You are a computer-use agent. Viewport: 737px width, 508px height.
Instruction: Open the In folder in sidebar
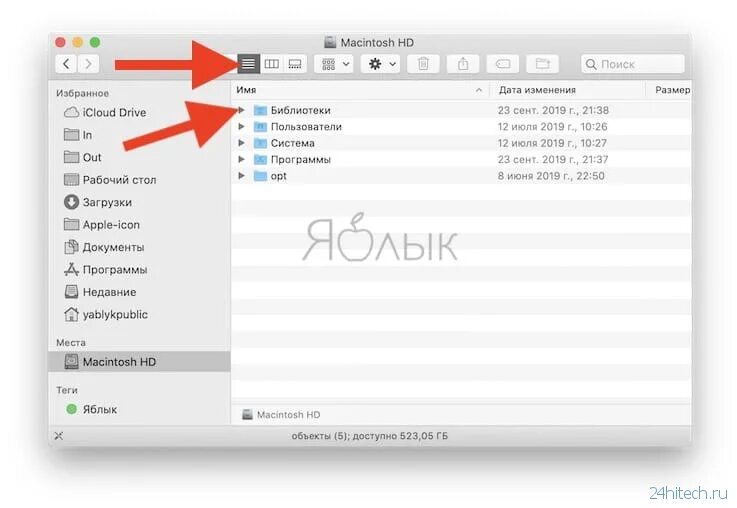78,135
